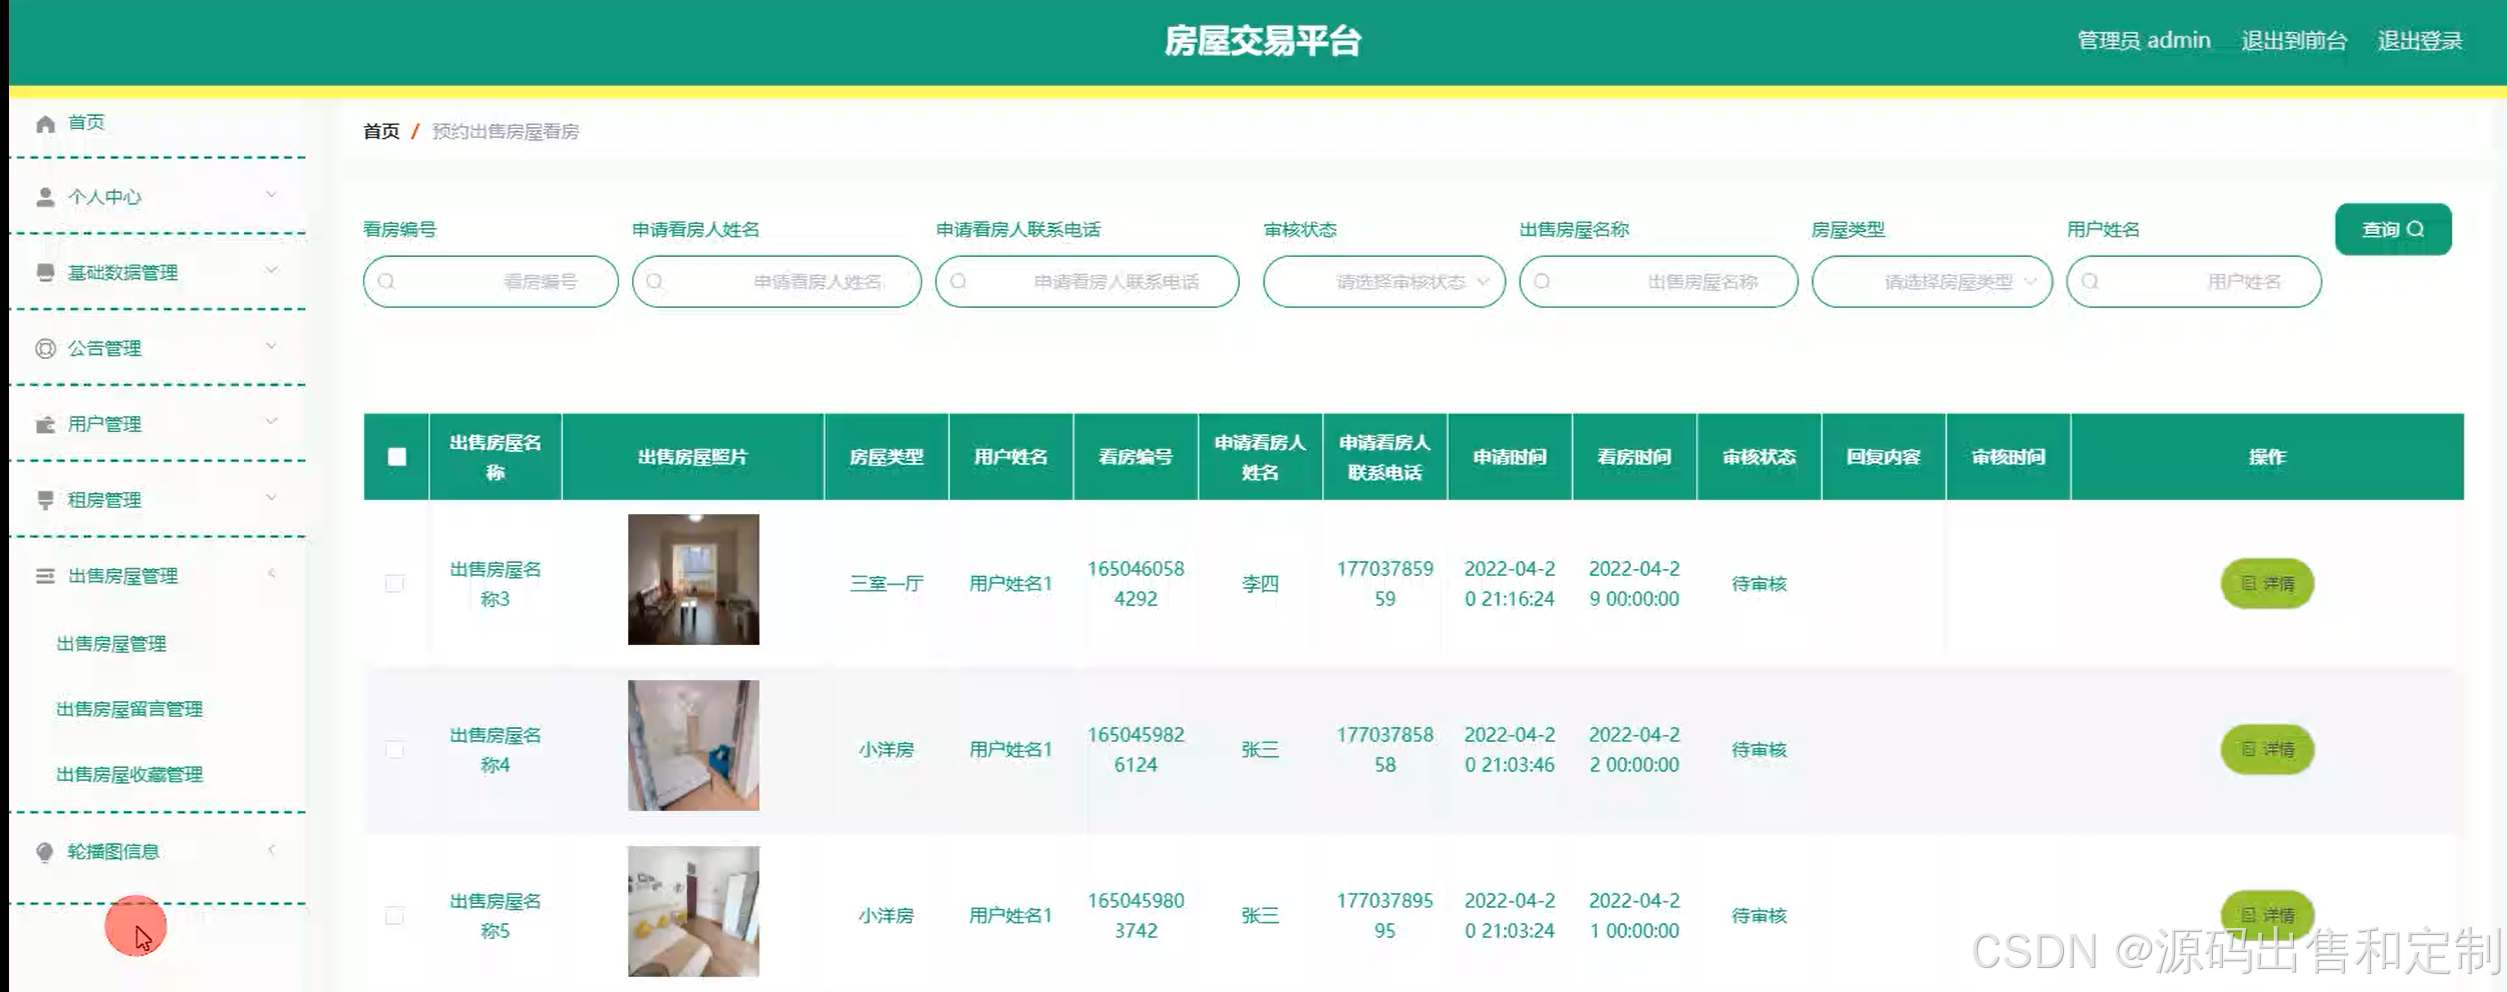Click the 出售房屋管理 list icon
This screenshot has height=992, width=2507.
pyautogui.click(x=44, y=576)
